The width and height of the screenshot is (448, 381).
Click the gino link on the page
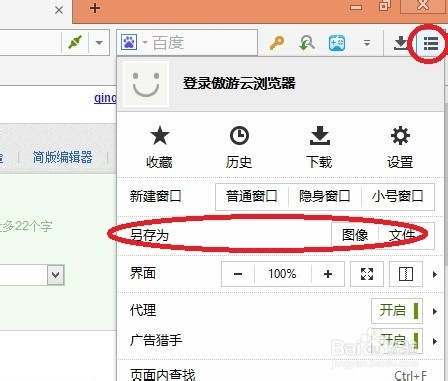105,98
